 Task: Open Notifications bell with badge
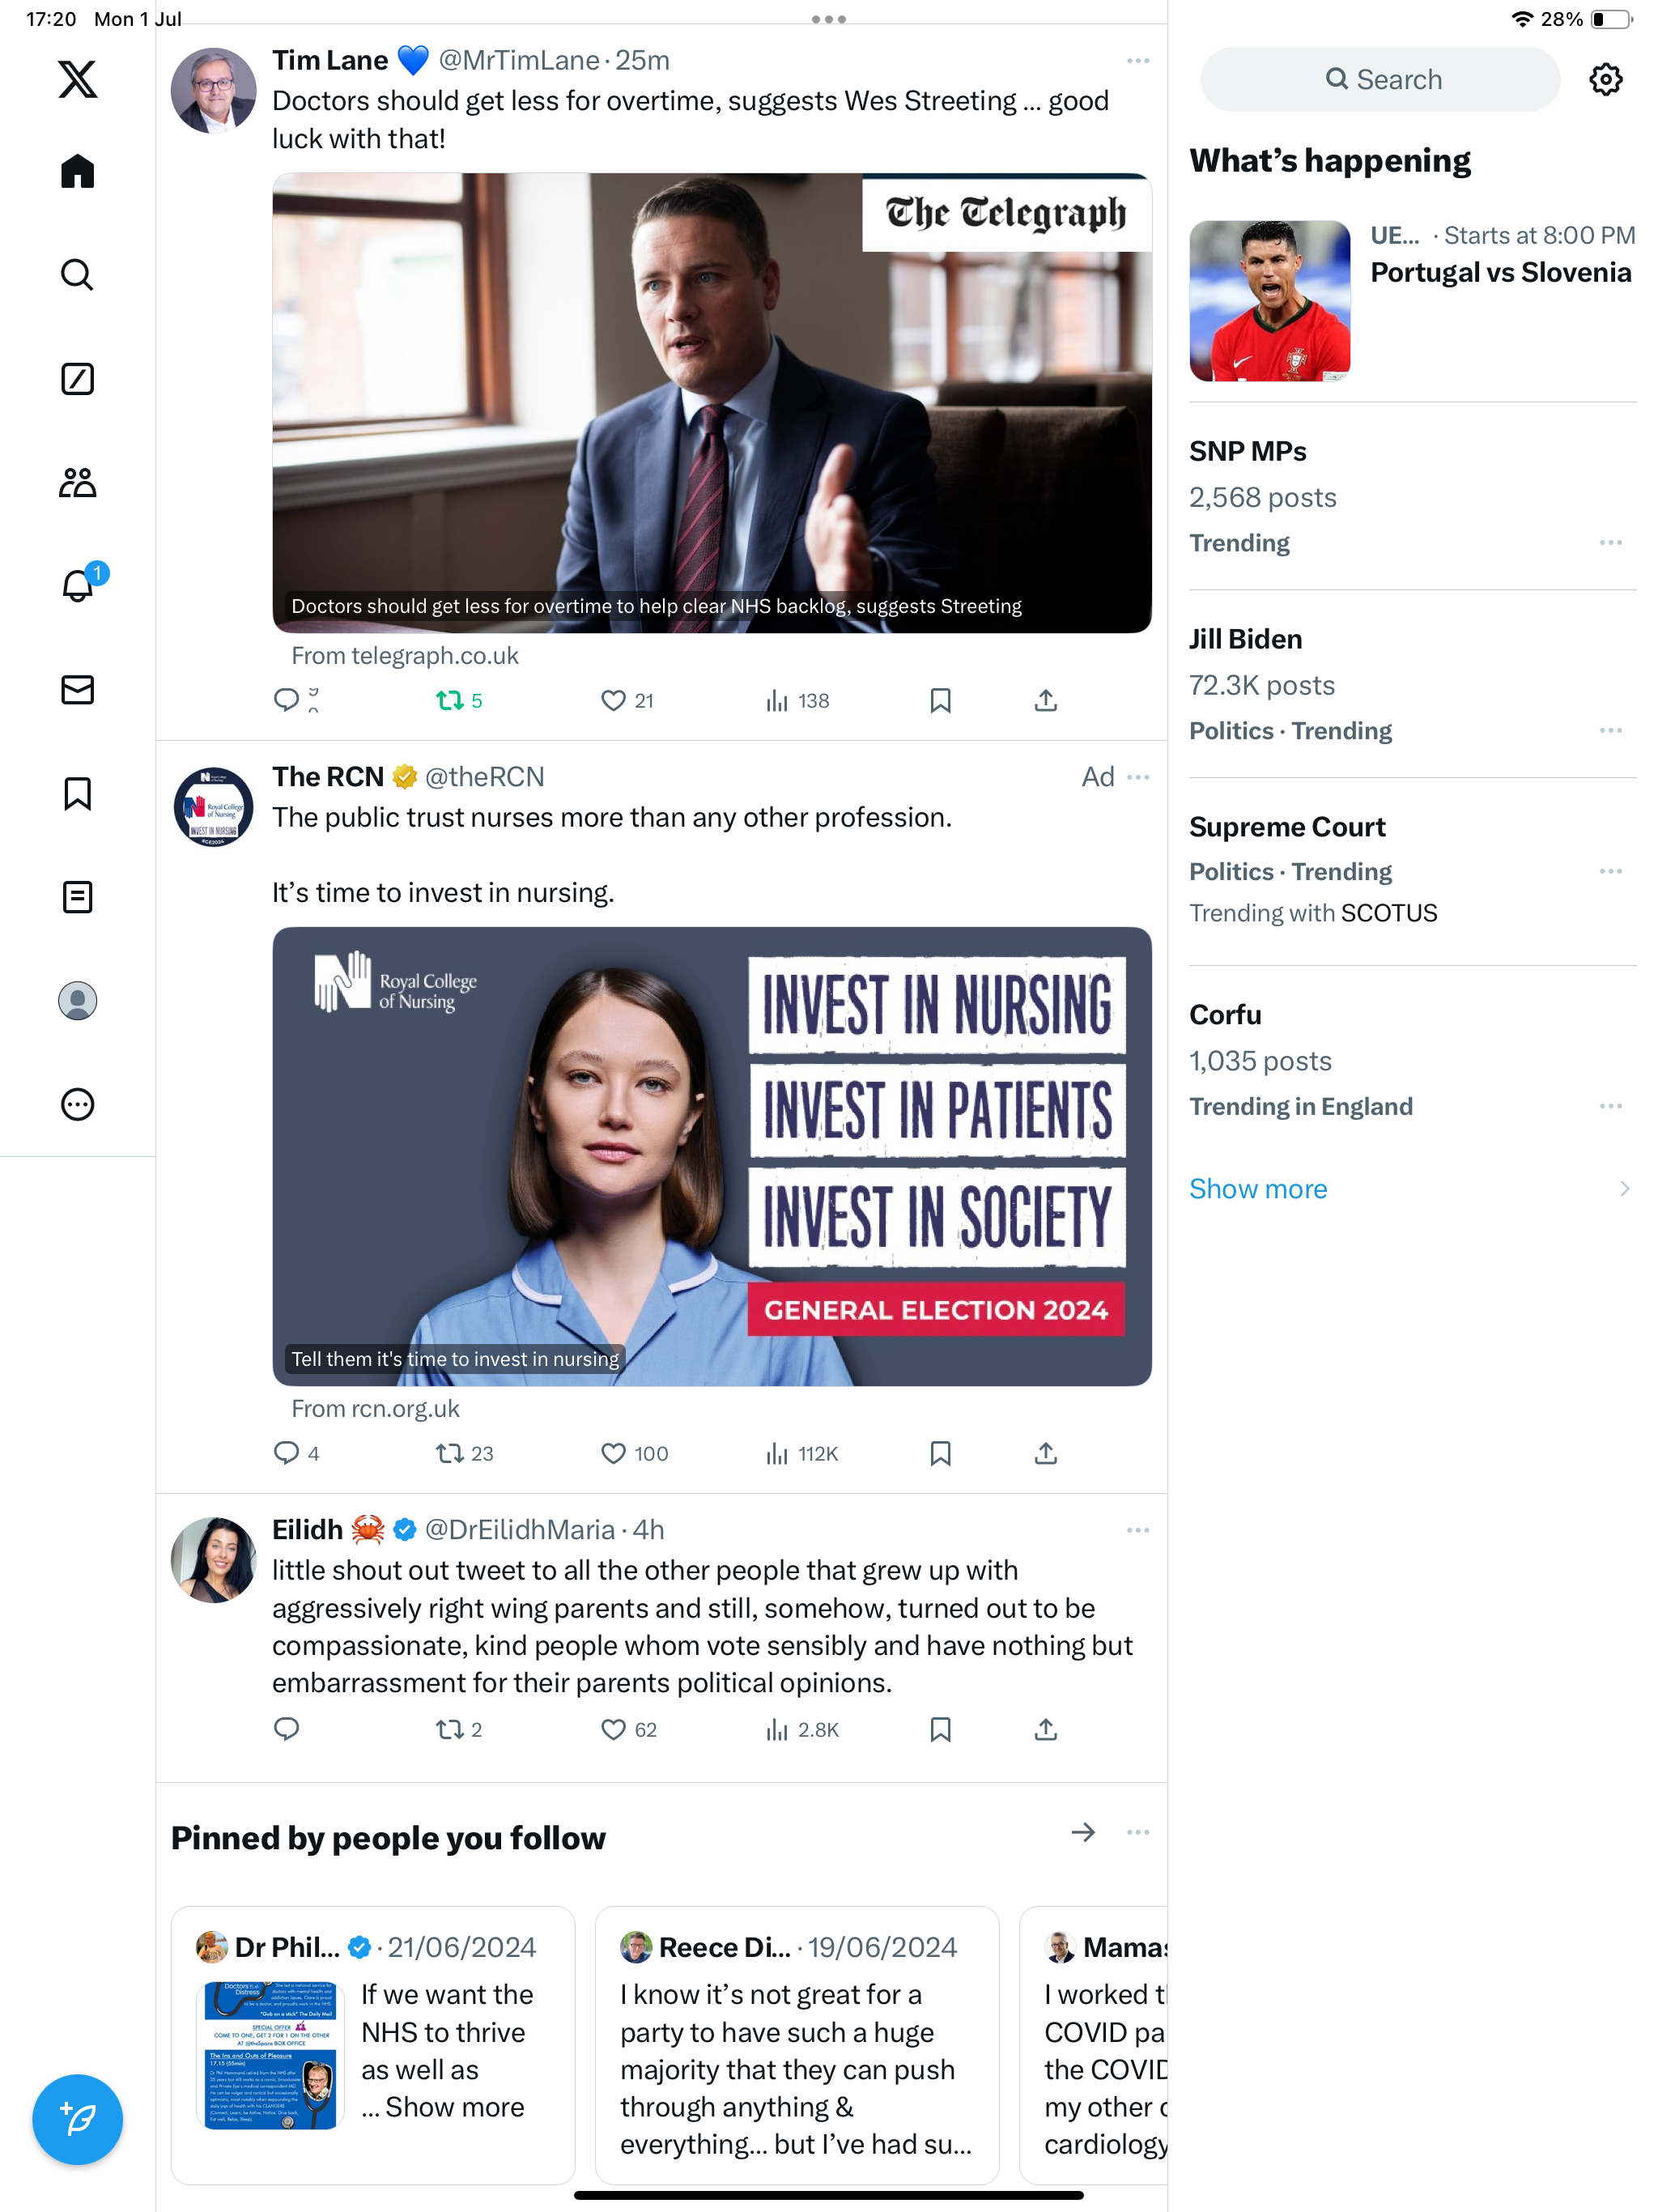(77, 586)
